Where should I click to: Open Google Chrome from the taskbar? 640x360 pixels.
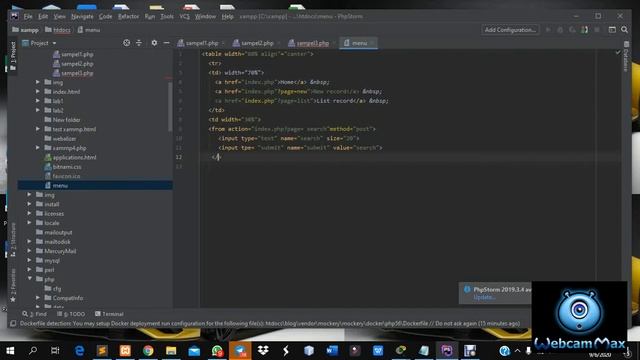click(148, 351)
